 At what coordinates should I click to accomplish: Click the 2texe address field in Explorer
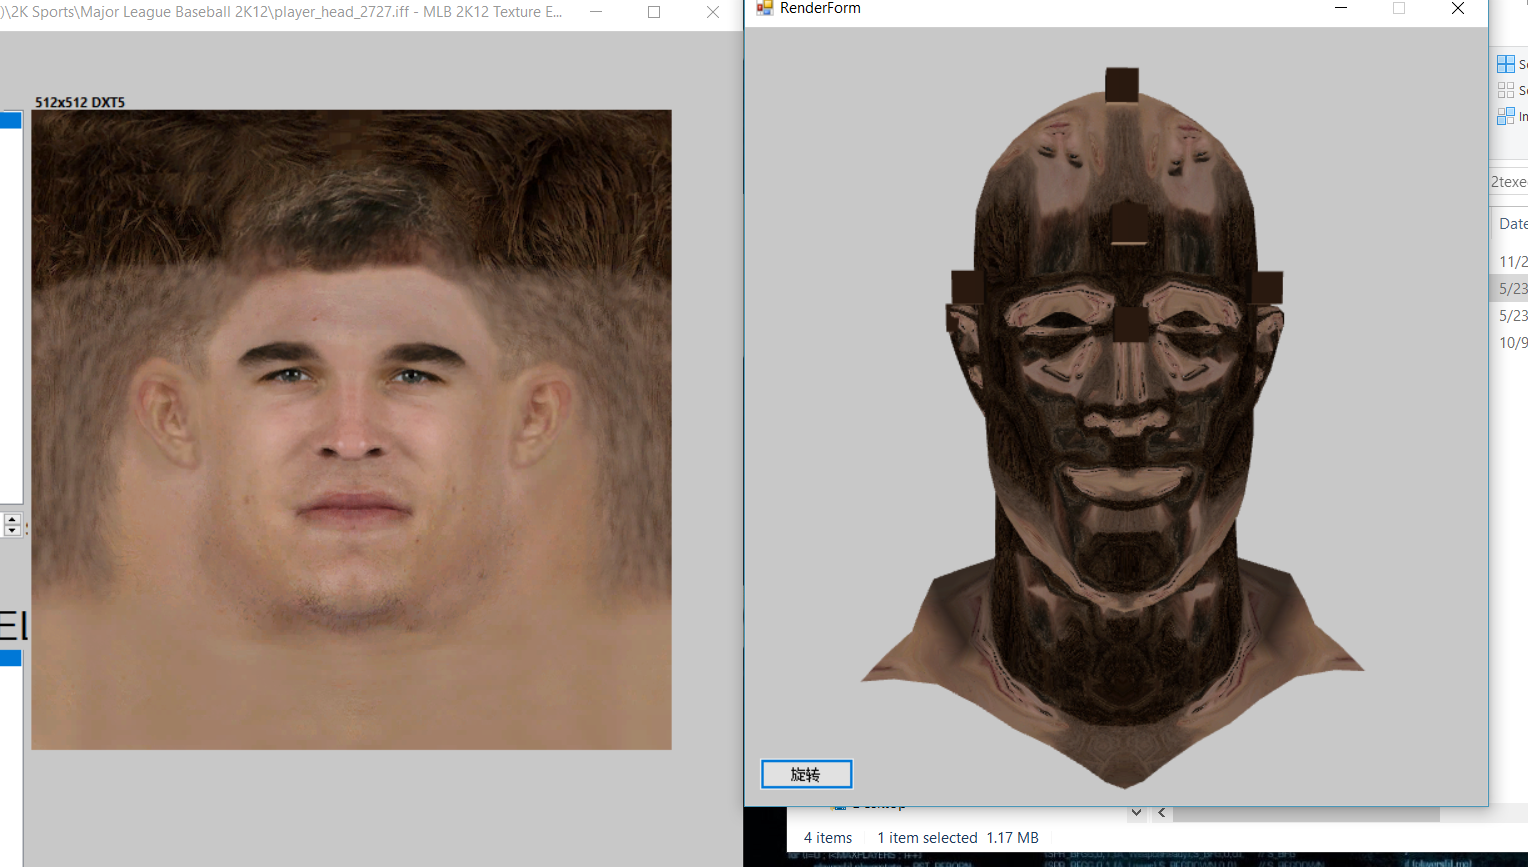pos(1508,182)
